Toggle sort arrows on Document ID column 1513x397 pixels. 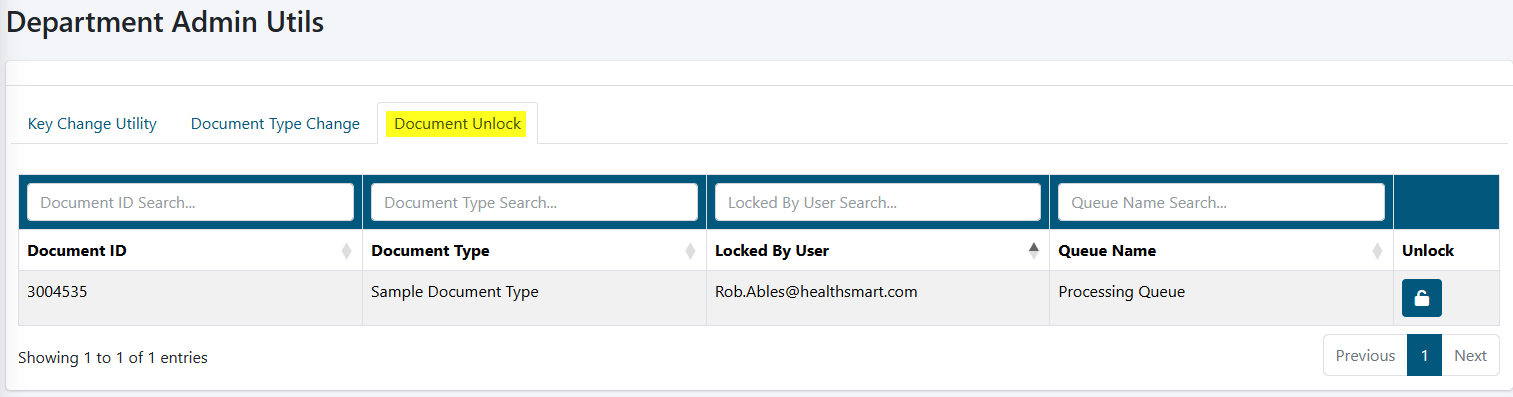point(346,251)
